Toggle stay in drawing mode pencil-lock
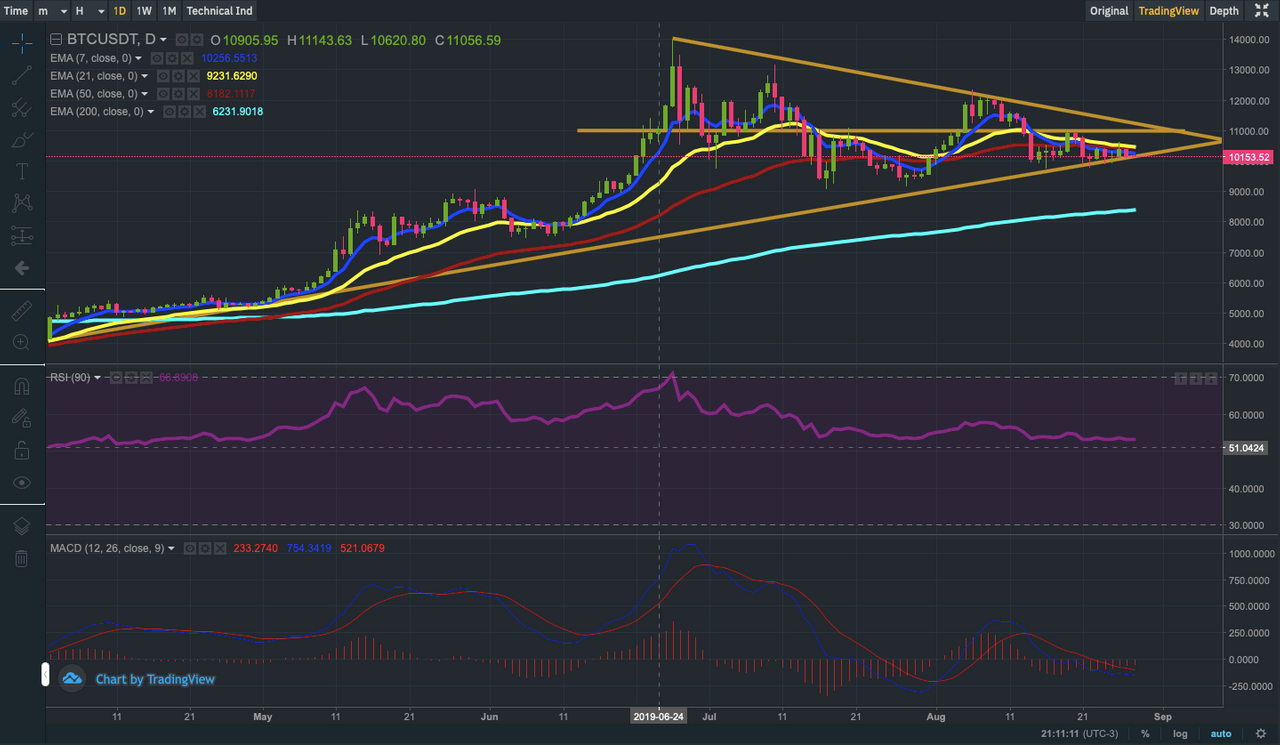Screen dimensions: 1280x745 [21, 418]
